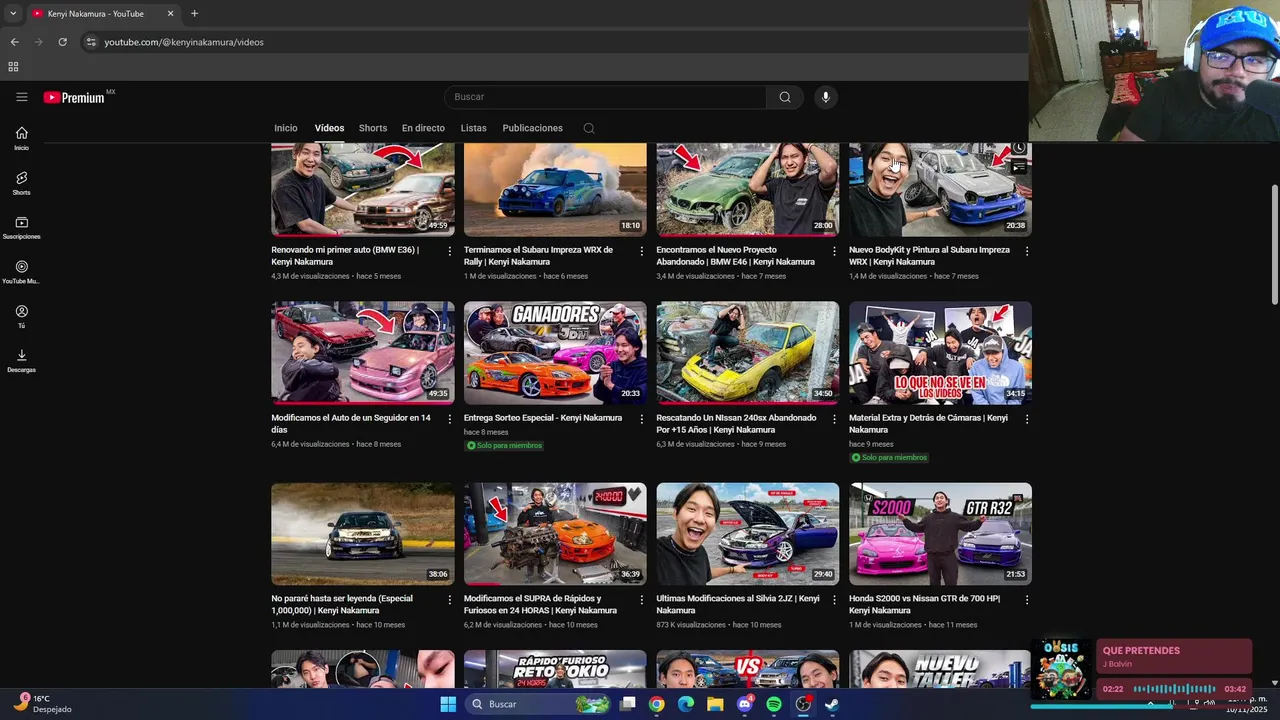1280x720 pixels.
Task: Switch to the Inicio channel tab
Action: 286,128
